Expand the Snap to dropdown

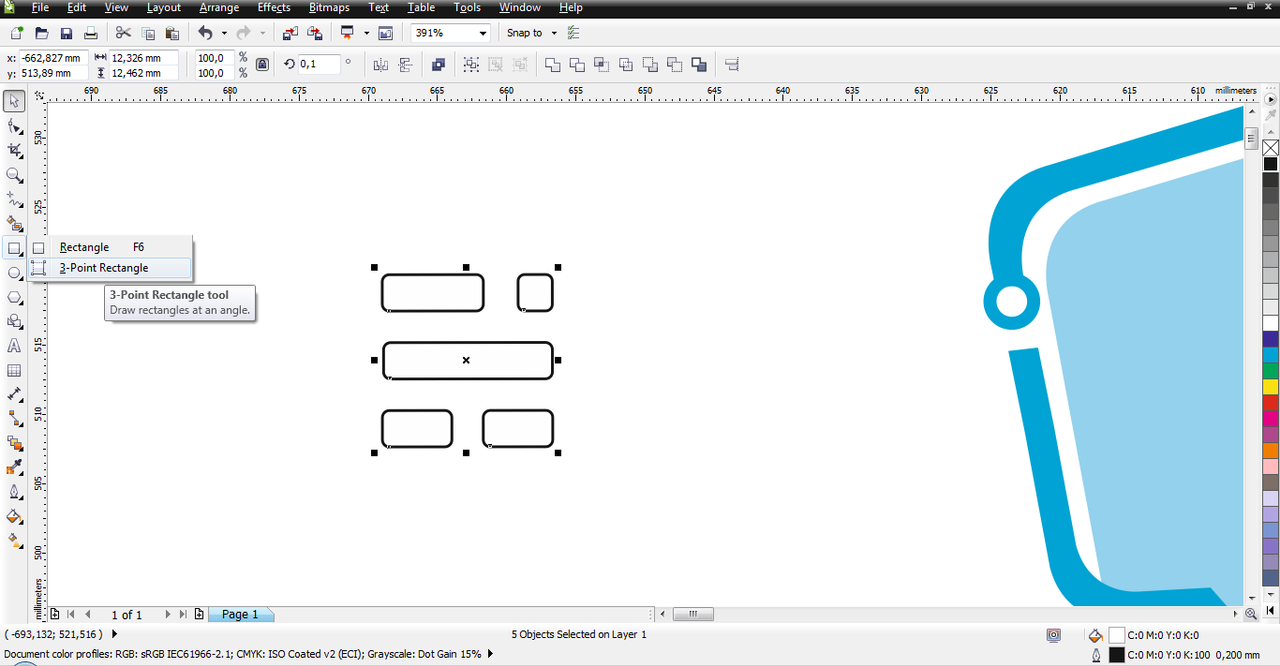[x=554, y=33]
